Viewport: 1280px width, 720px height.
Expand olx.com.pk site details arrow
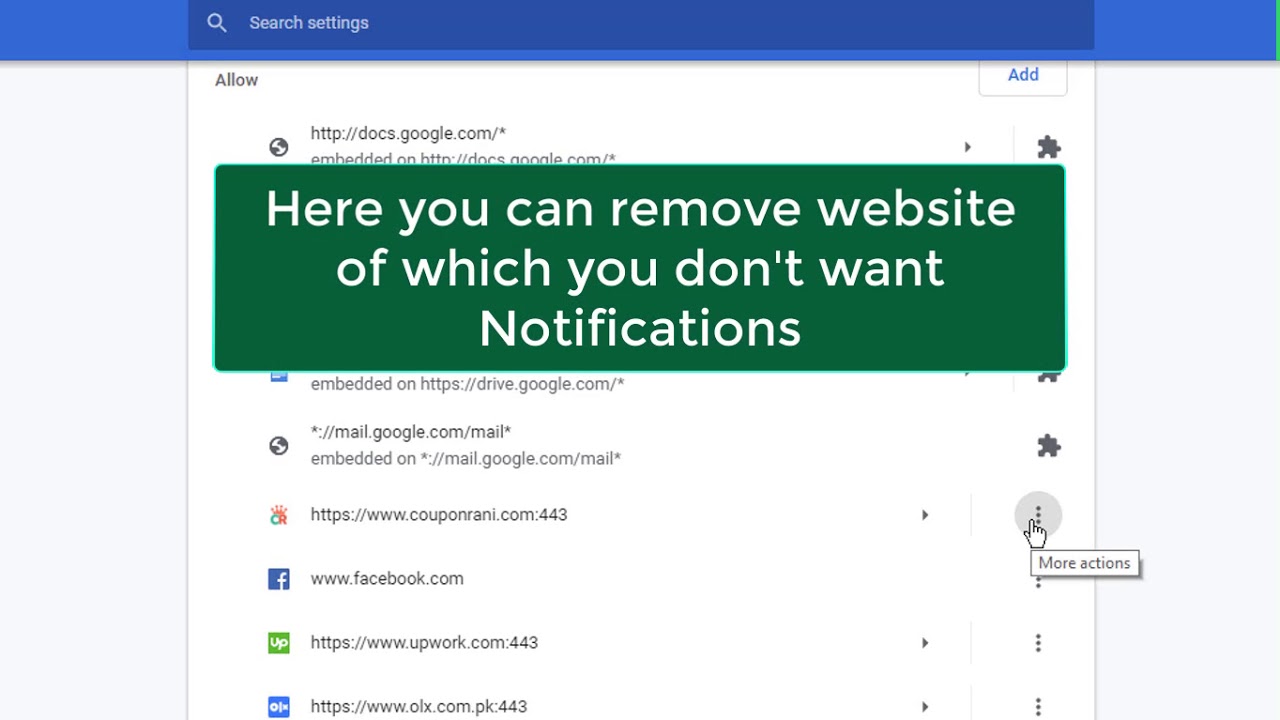coord(925,707)
